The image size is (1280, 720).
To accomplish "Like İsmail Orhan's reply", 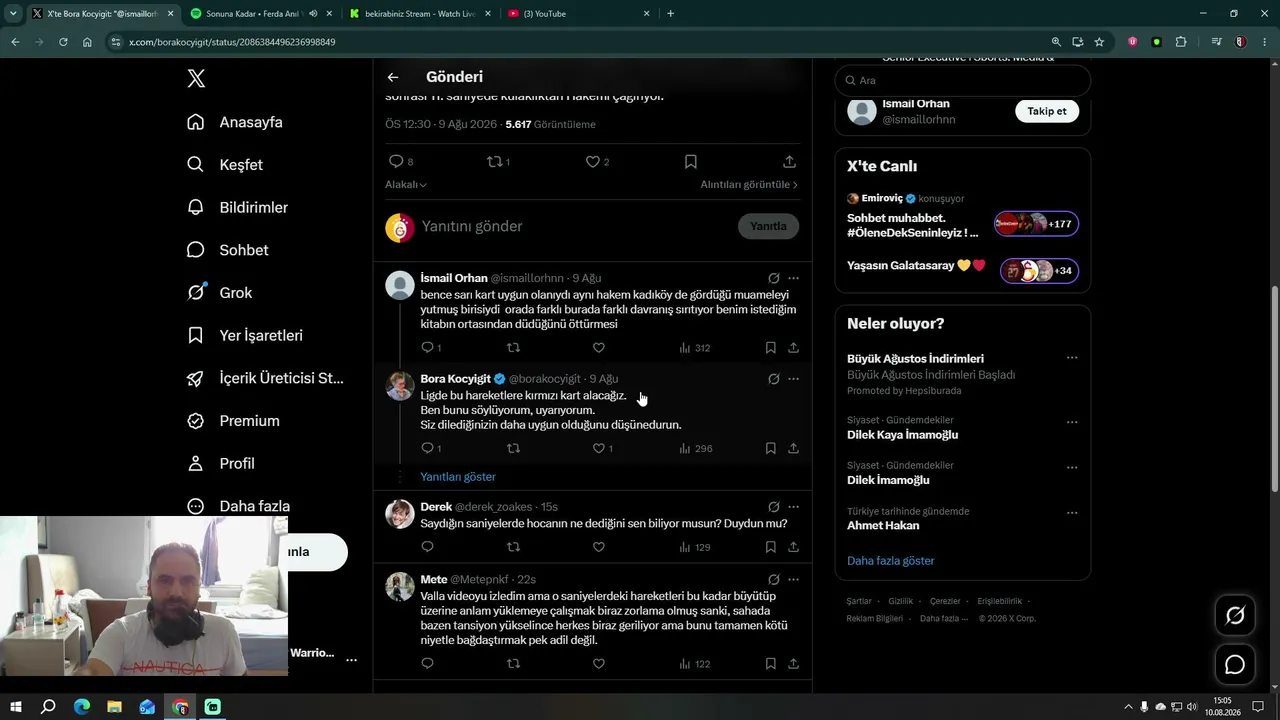I will (x=598, y=348).
